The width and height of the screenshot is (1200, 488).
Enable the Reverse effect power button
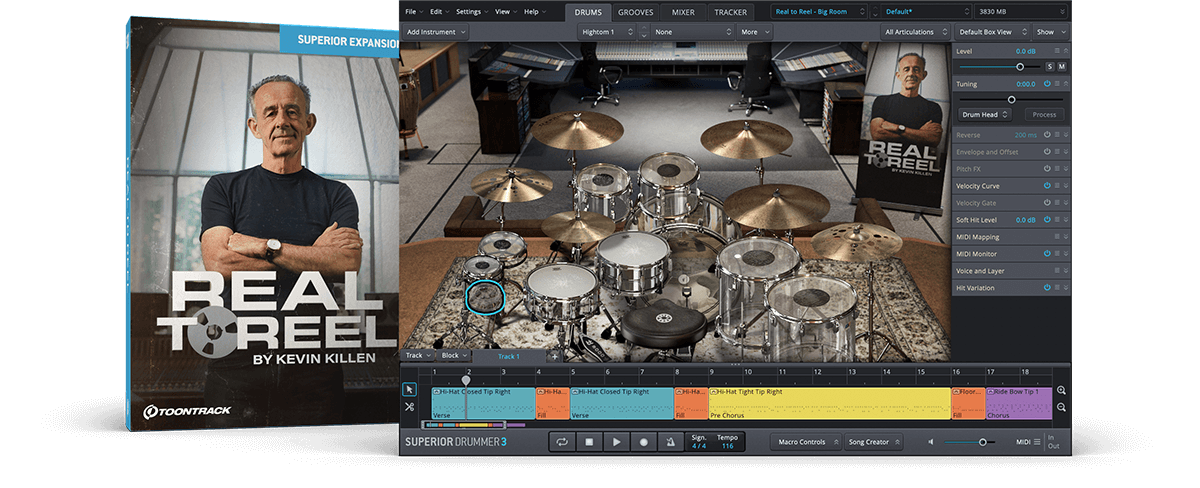coord(1047,135)
